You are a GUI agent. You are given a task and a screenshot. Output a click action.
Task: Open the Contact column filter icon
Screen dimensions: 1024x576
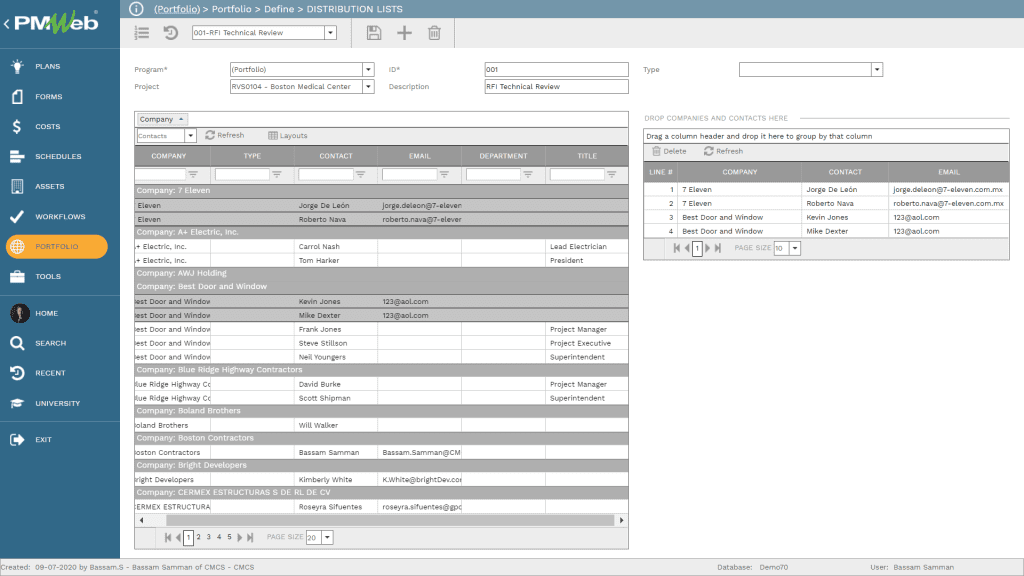point(360,174)
